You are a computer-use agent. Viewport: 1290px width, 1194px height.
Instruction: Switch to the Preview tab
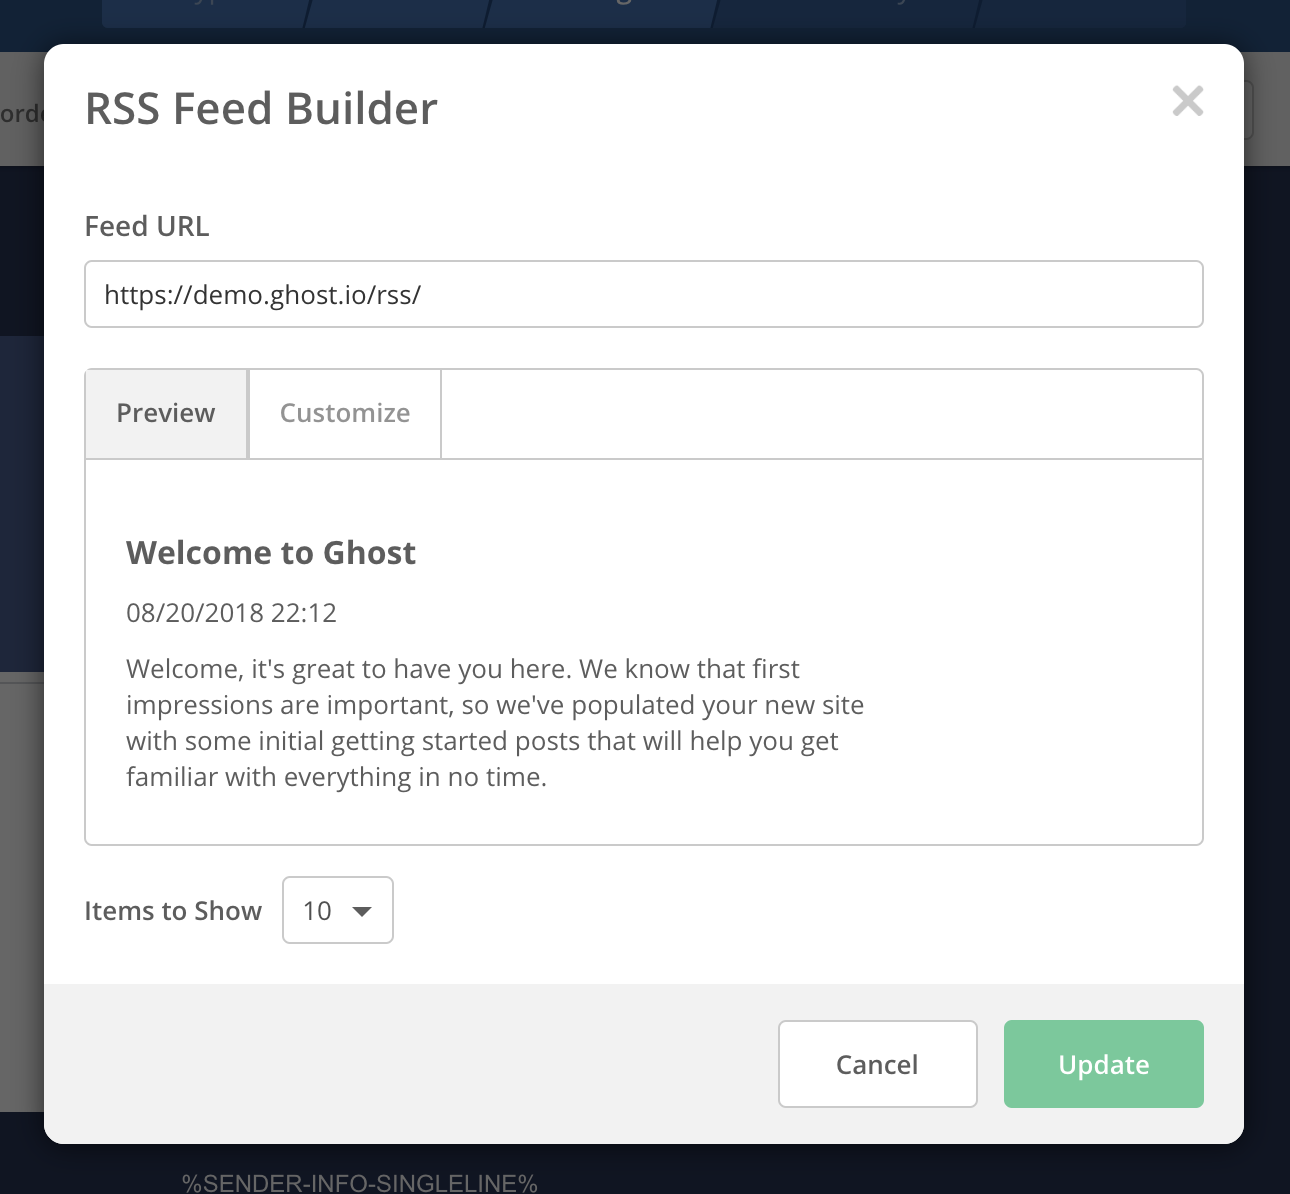pyautogui.click(x=166, y=413)
